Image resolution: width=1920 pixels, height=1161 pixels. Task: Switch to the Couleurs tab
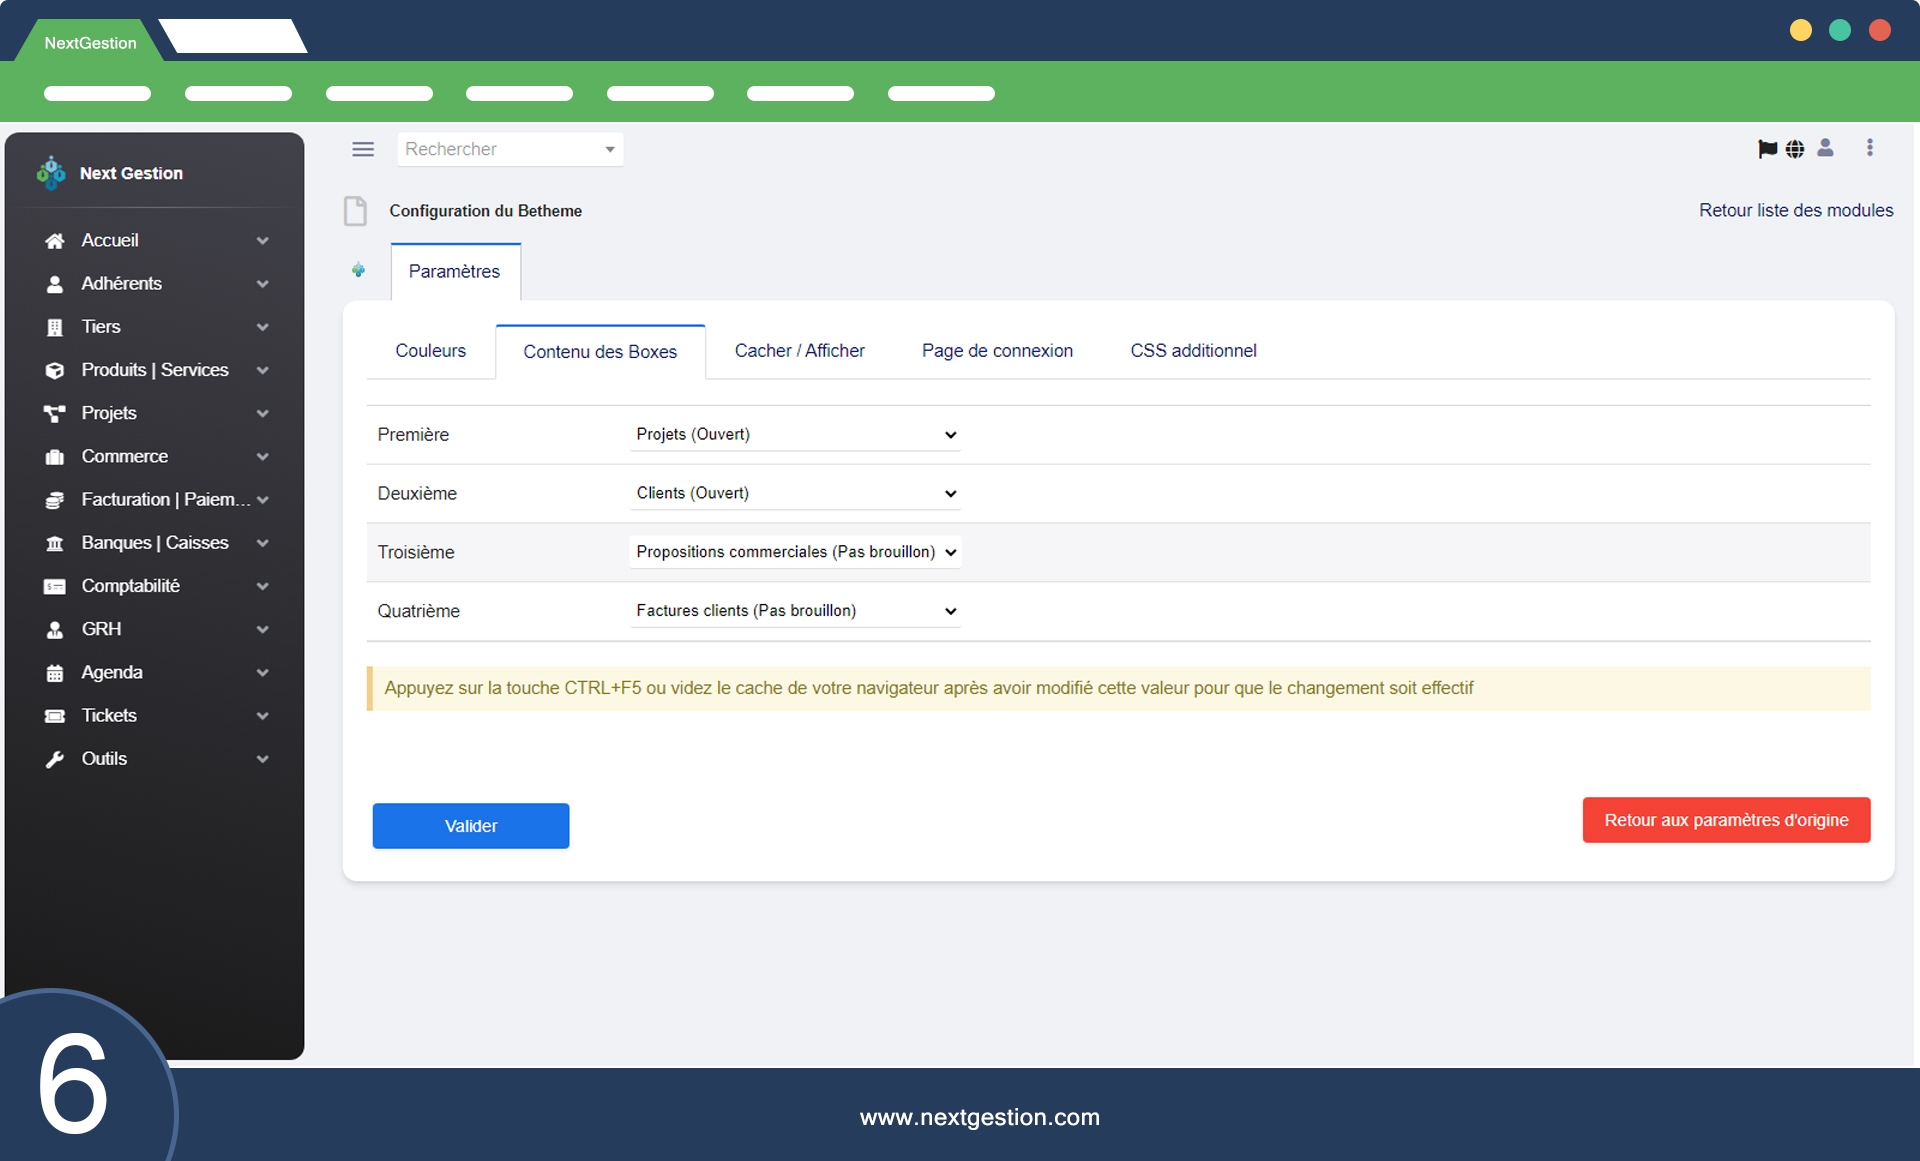430,351
